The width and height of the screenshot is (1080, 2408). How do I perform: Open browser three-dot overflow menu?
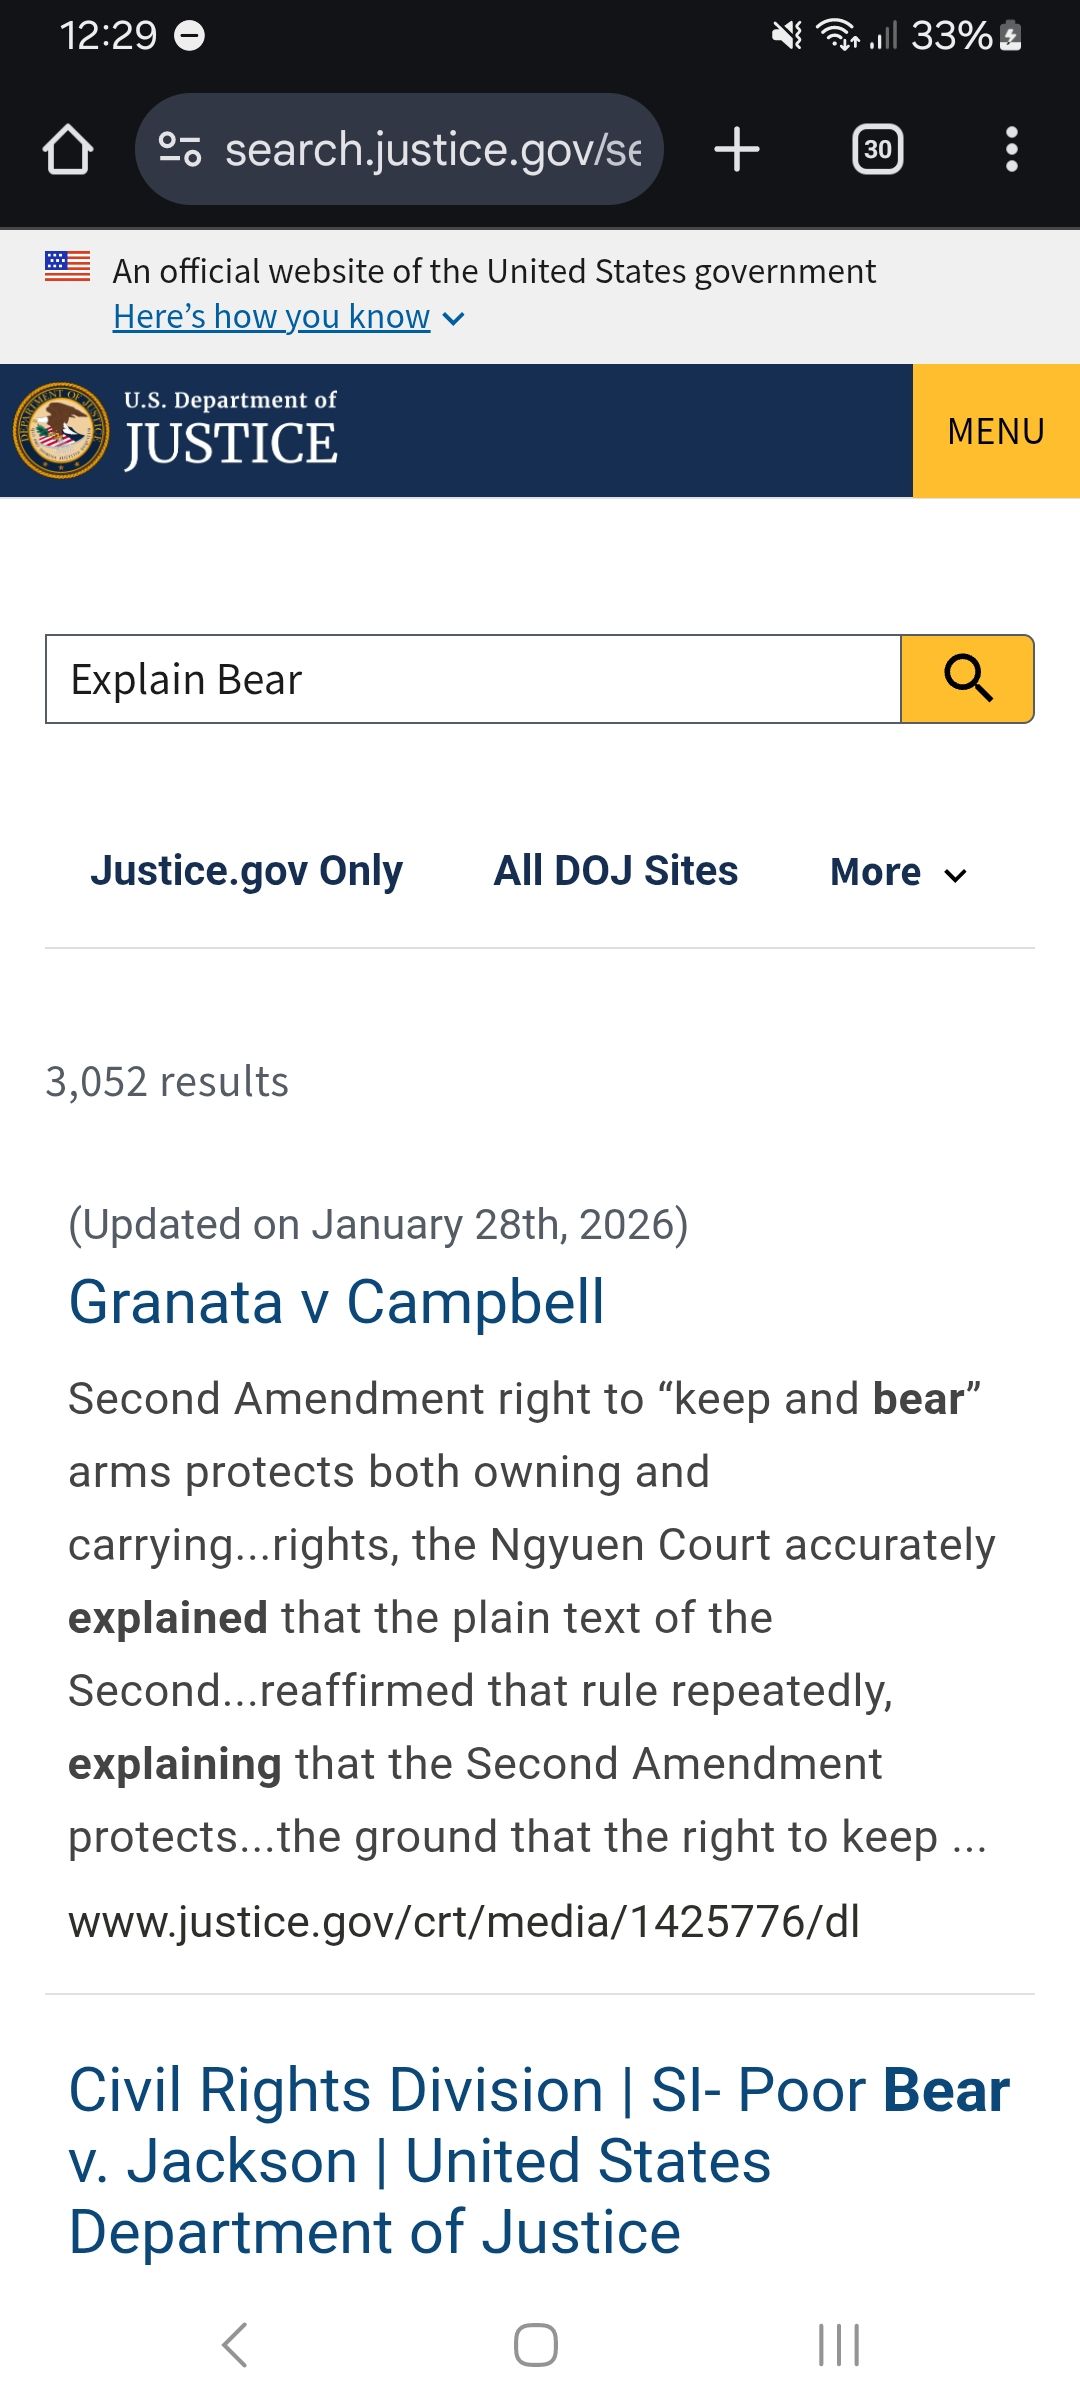pos(1011,150)
